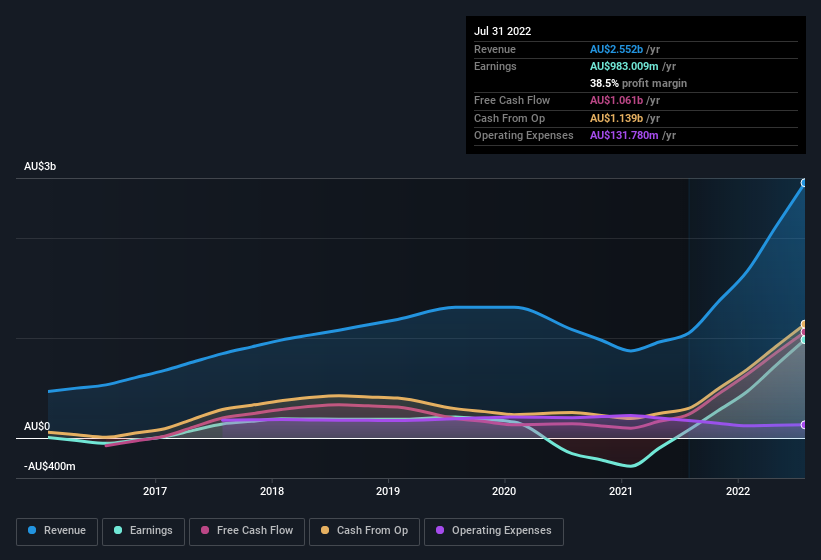821x560 pixels.
Task: Select the 2019 label on the x-axis
Action: (x=388, y=491)
